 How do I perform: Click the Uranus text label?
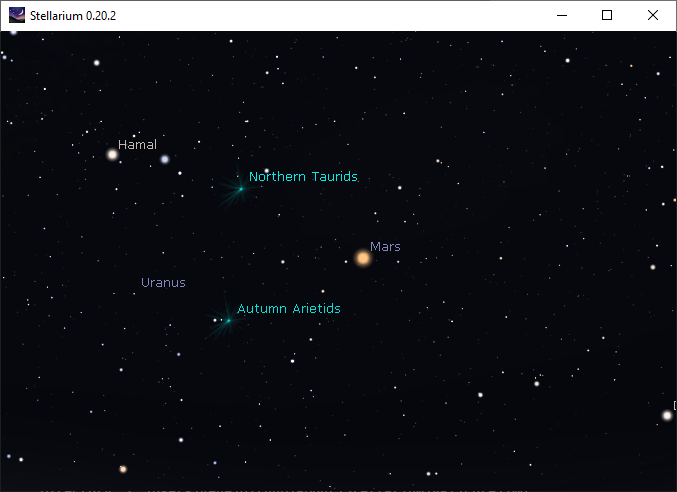point(163,282)
